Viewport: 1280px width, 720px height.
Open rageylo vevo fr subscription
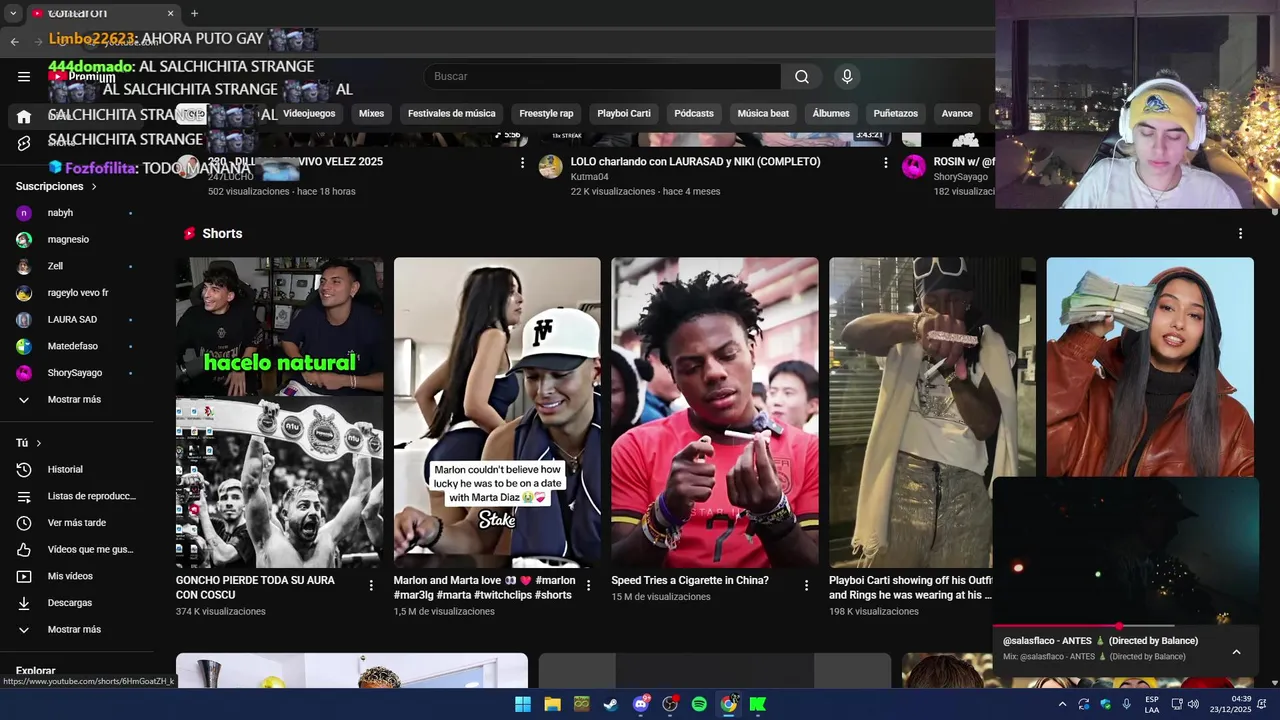(75, 293)
